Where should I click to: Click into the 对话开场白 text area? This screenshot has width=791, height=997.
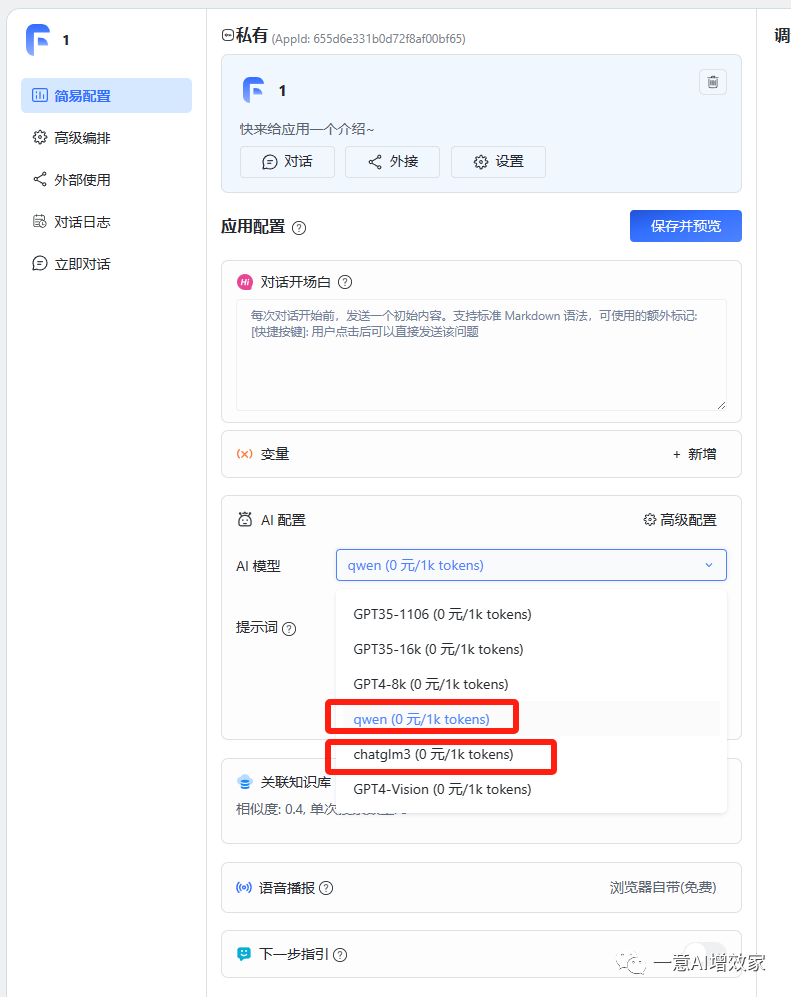tap(481, 355)
